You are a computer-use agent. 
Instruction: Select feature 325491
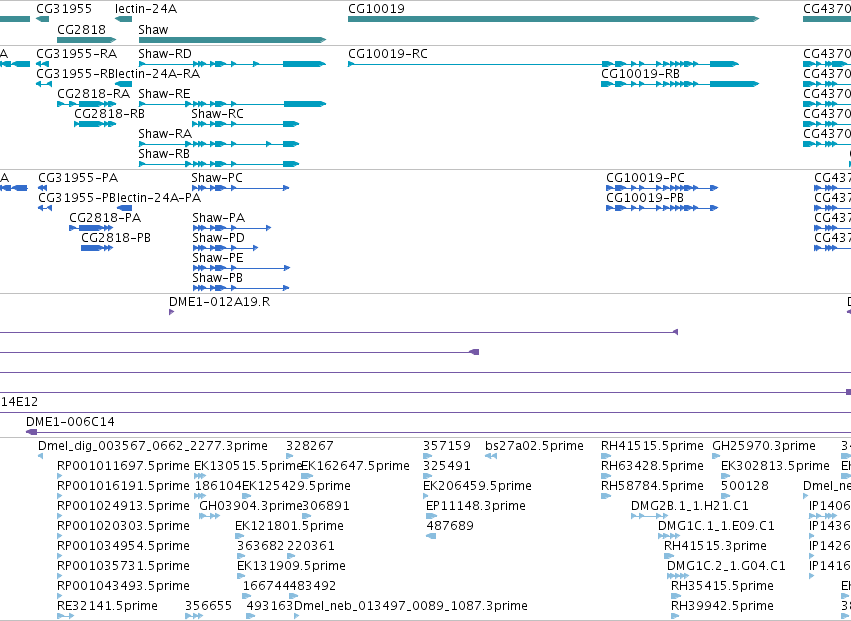428,476
